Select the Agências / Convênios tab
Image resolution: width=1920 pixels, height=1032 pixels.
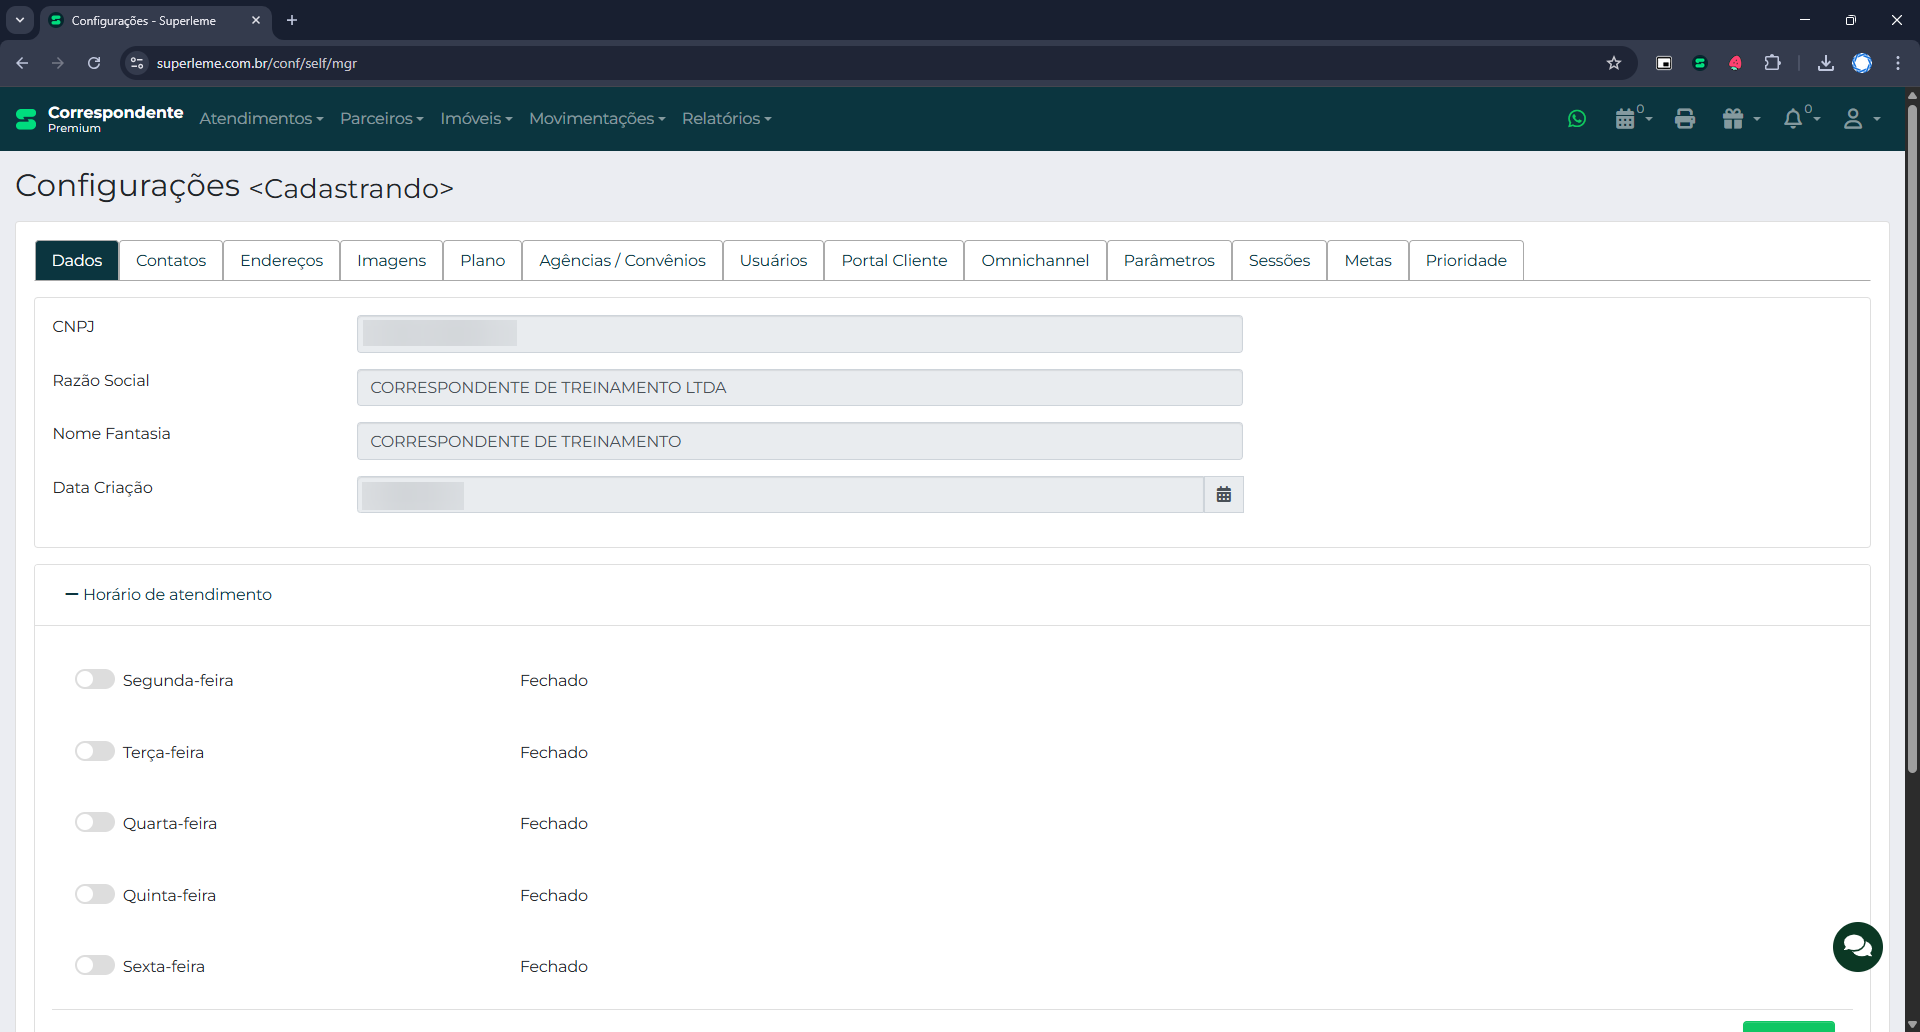622,261
